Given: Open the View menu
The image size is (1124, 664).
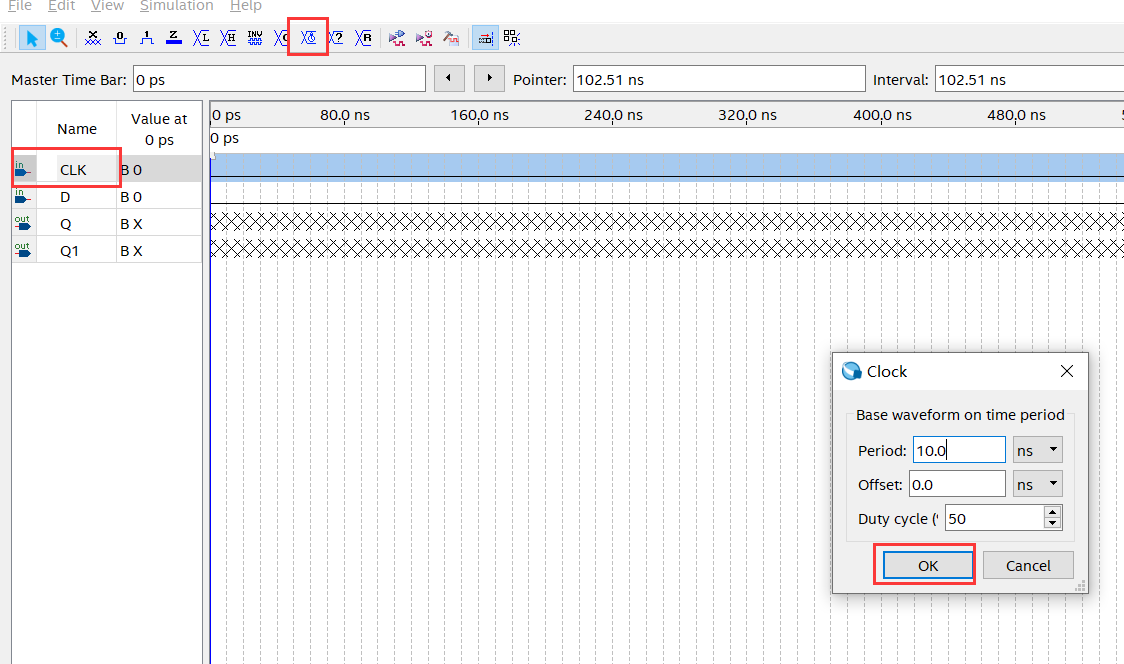Looking at the screenshot, I should tap(108, 6).
